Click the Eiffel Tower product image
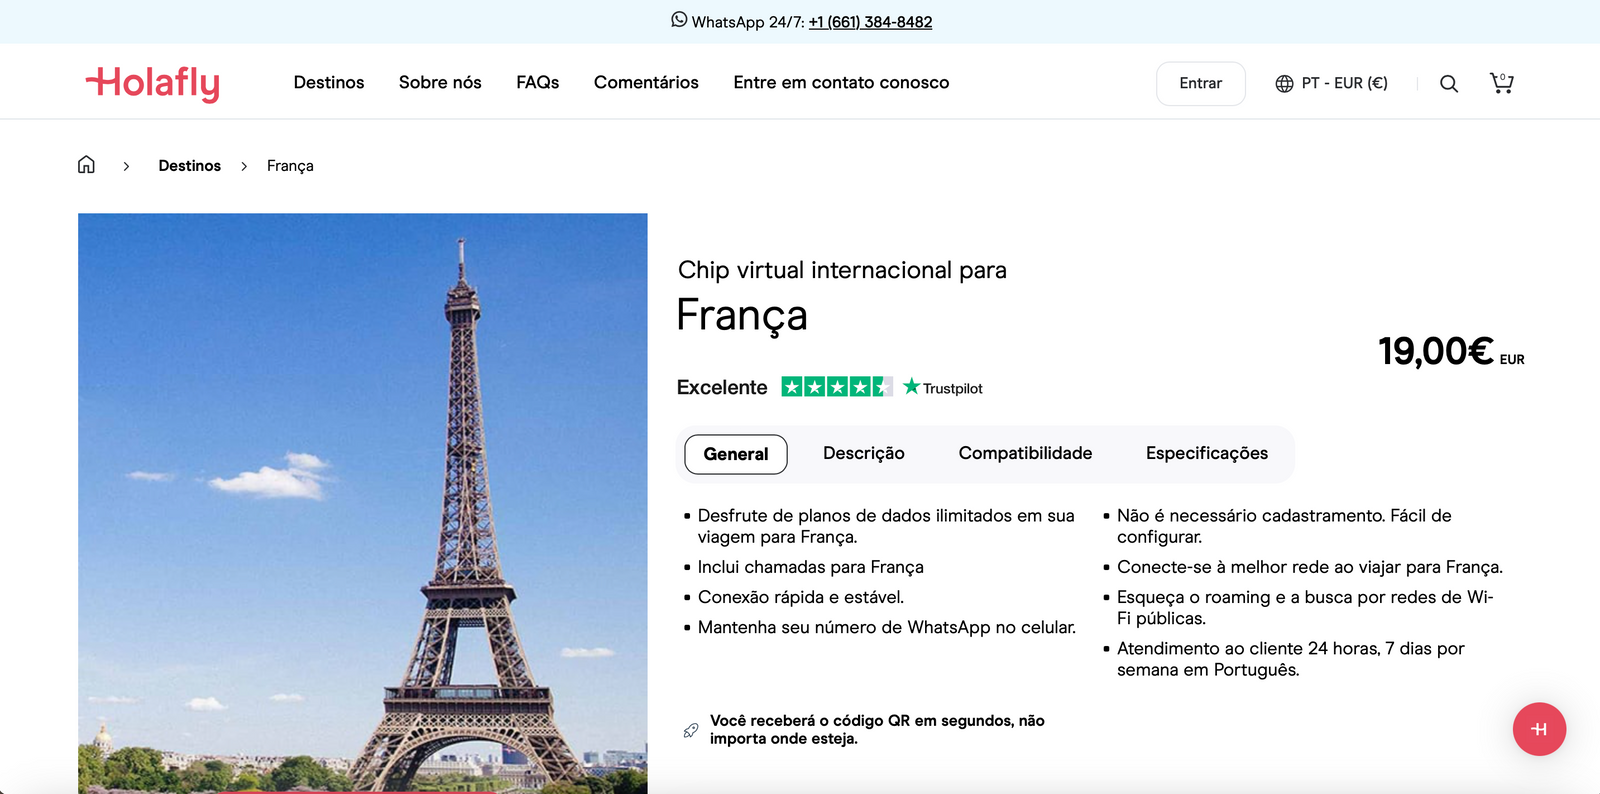The height and width of the screenshot is (794, 1600). (x=362, y=500)
